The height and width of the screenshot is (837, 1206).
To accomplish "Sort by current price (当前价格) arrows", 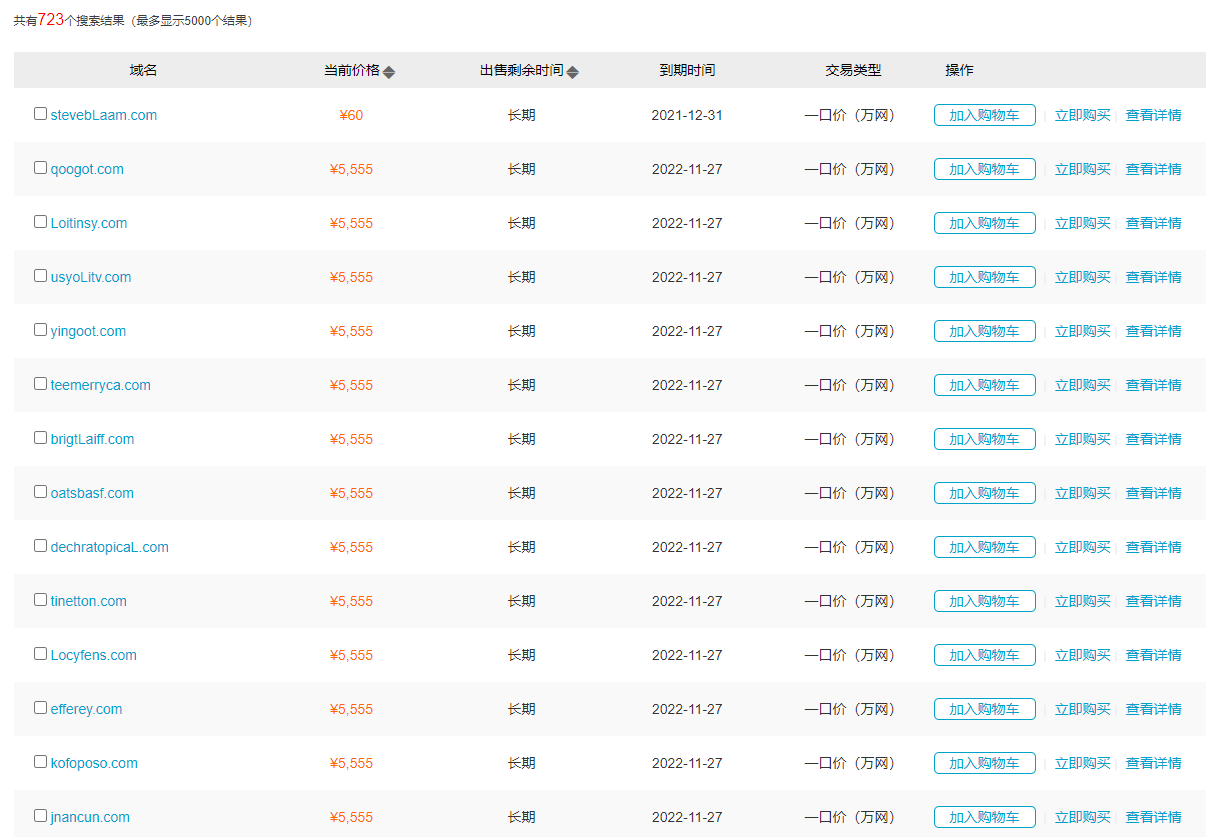I will 389,72.
